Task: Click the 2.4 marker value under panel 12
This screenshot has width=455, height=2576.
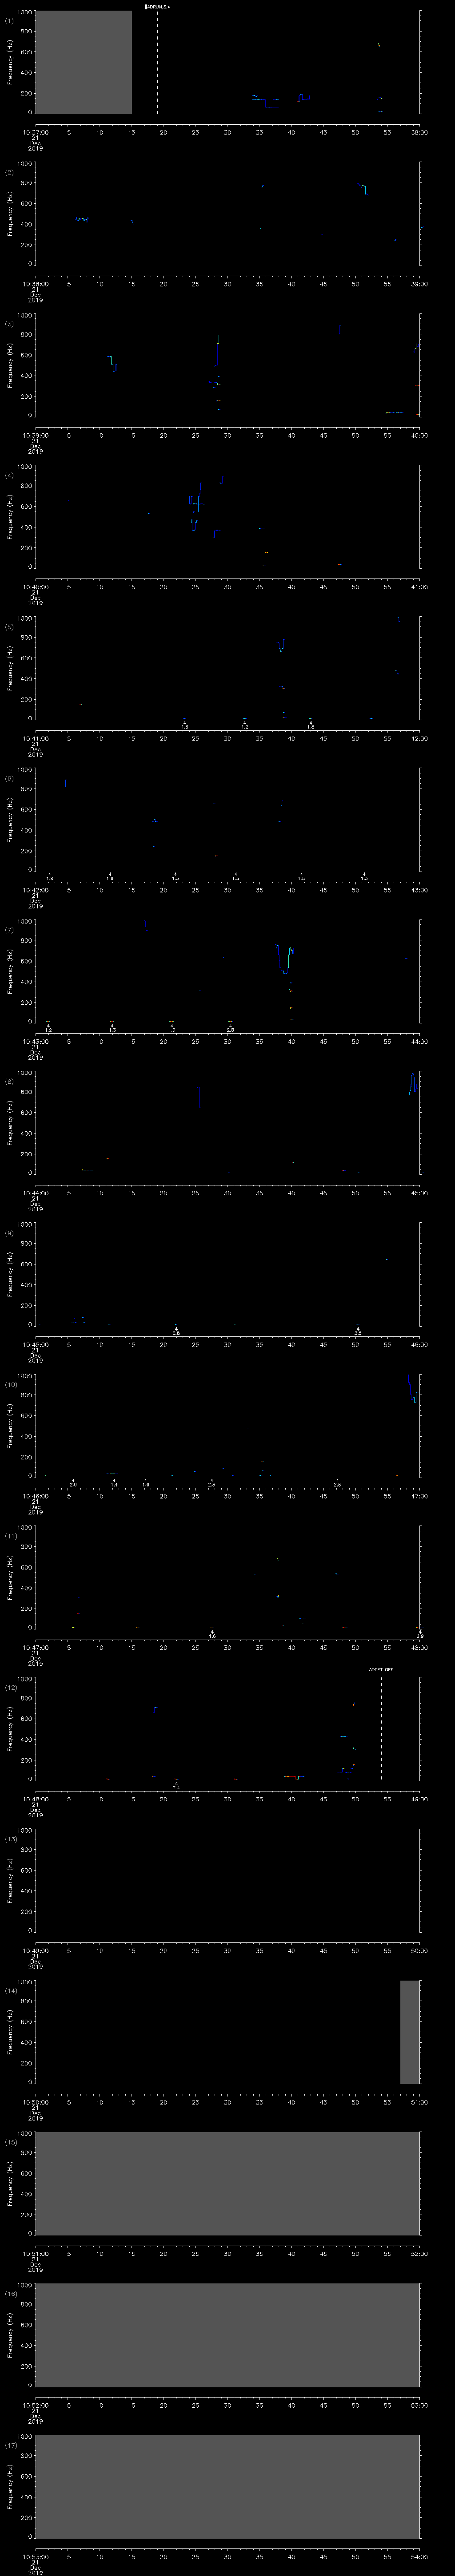Action: pos(176,1787)
